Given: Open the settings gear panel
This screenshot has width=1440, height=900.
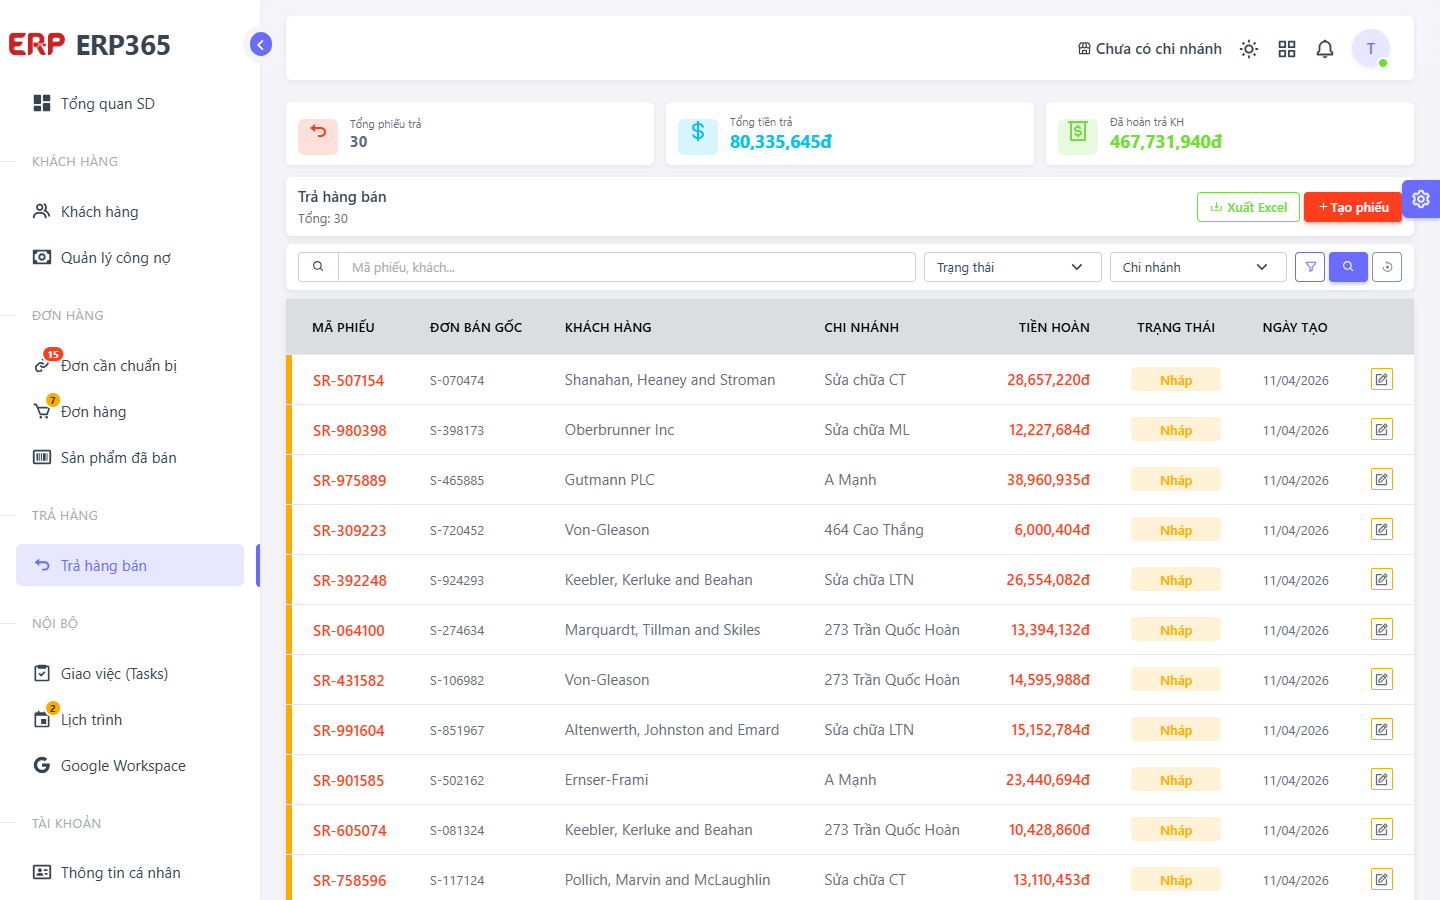Looking at the screenshot, I should click(x=1421, y=199).
